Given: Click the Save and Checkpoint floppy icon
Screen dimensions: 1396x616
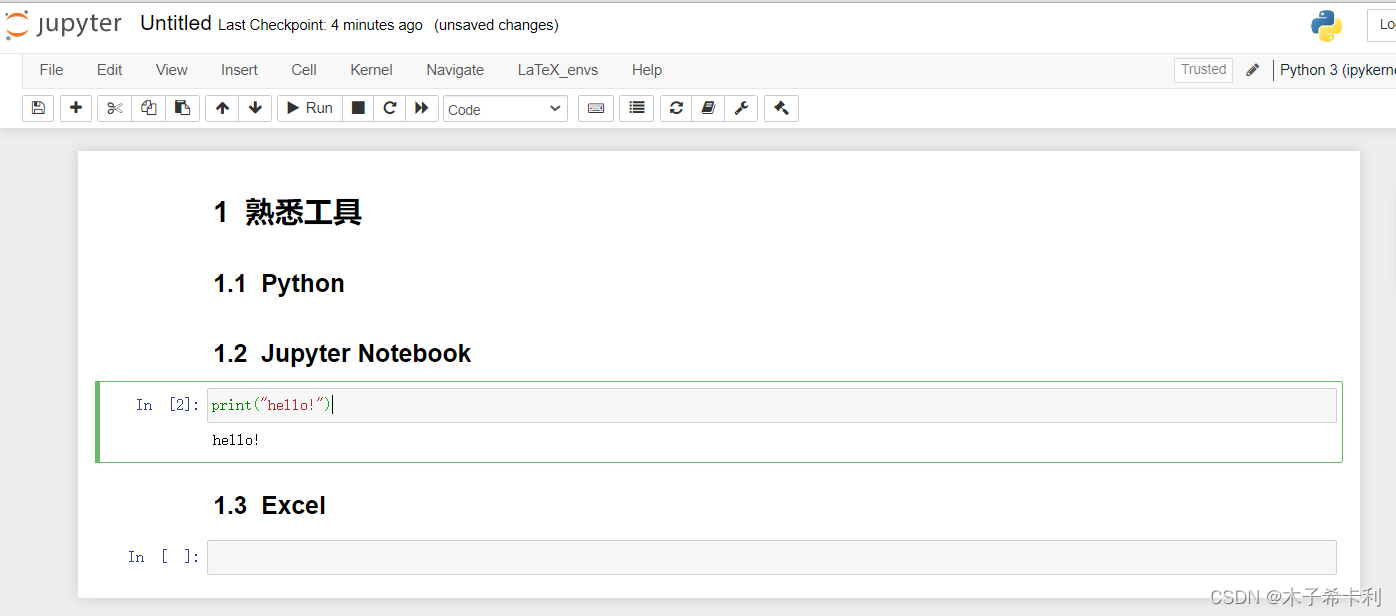Looking at the screenshot, I should (x=38, y=108).
